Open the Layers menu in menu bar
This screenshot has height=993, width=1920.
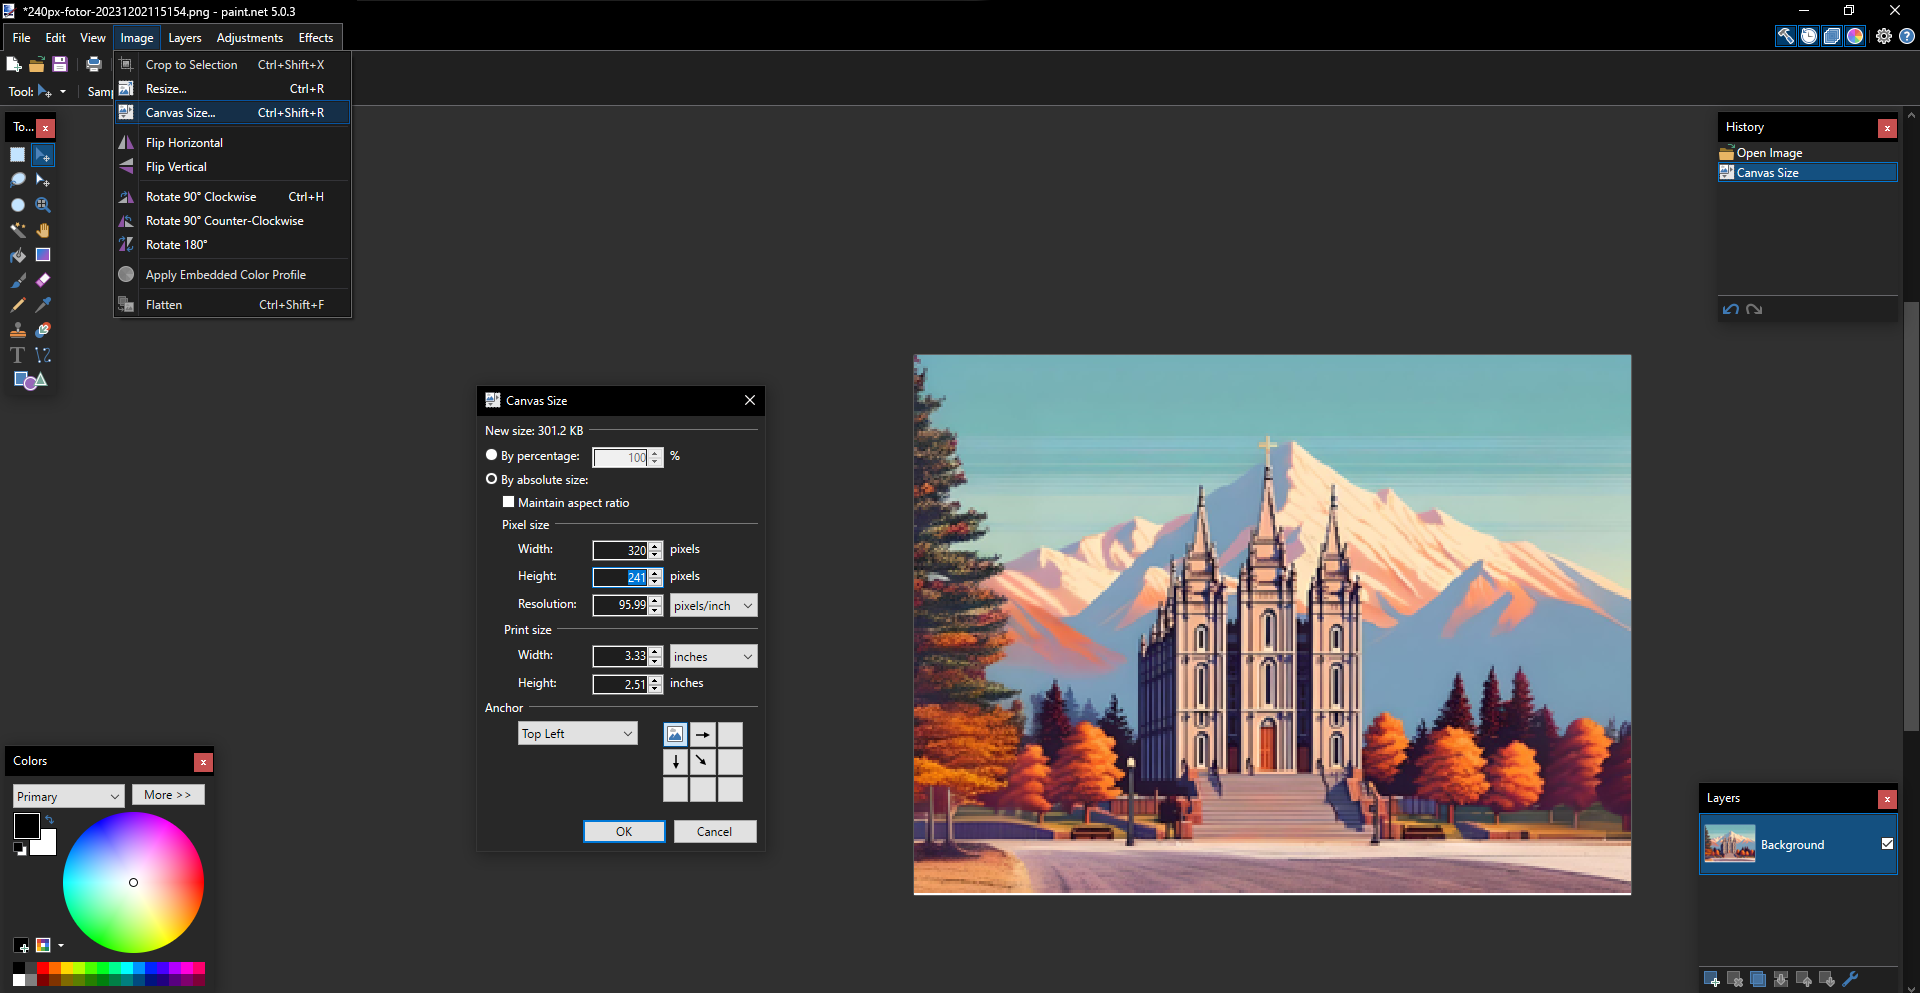coord(185,38)
